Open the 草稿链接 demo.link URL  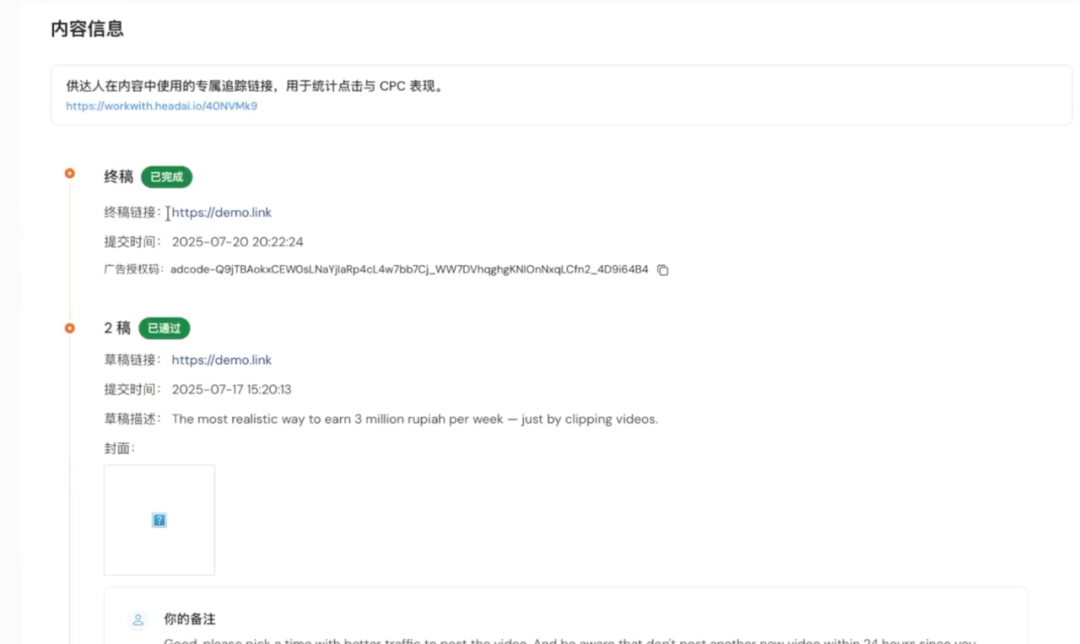(221, 360)
